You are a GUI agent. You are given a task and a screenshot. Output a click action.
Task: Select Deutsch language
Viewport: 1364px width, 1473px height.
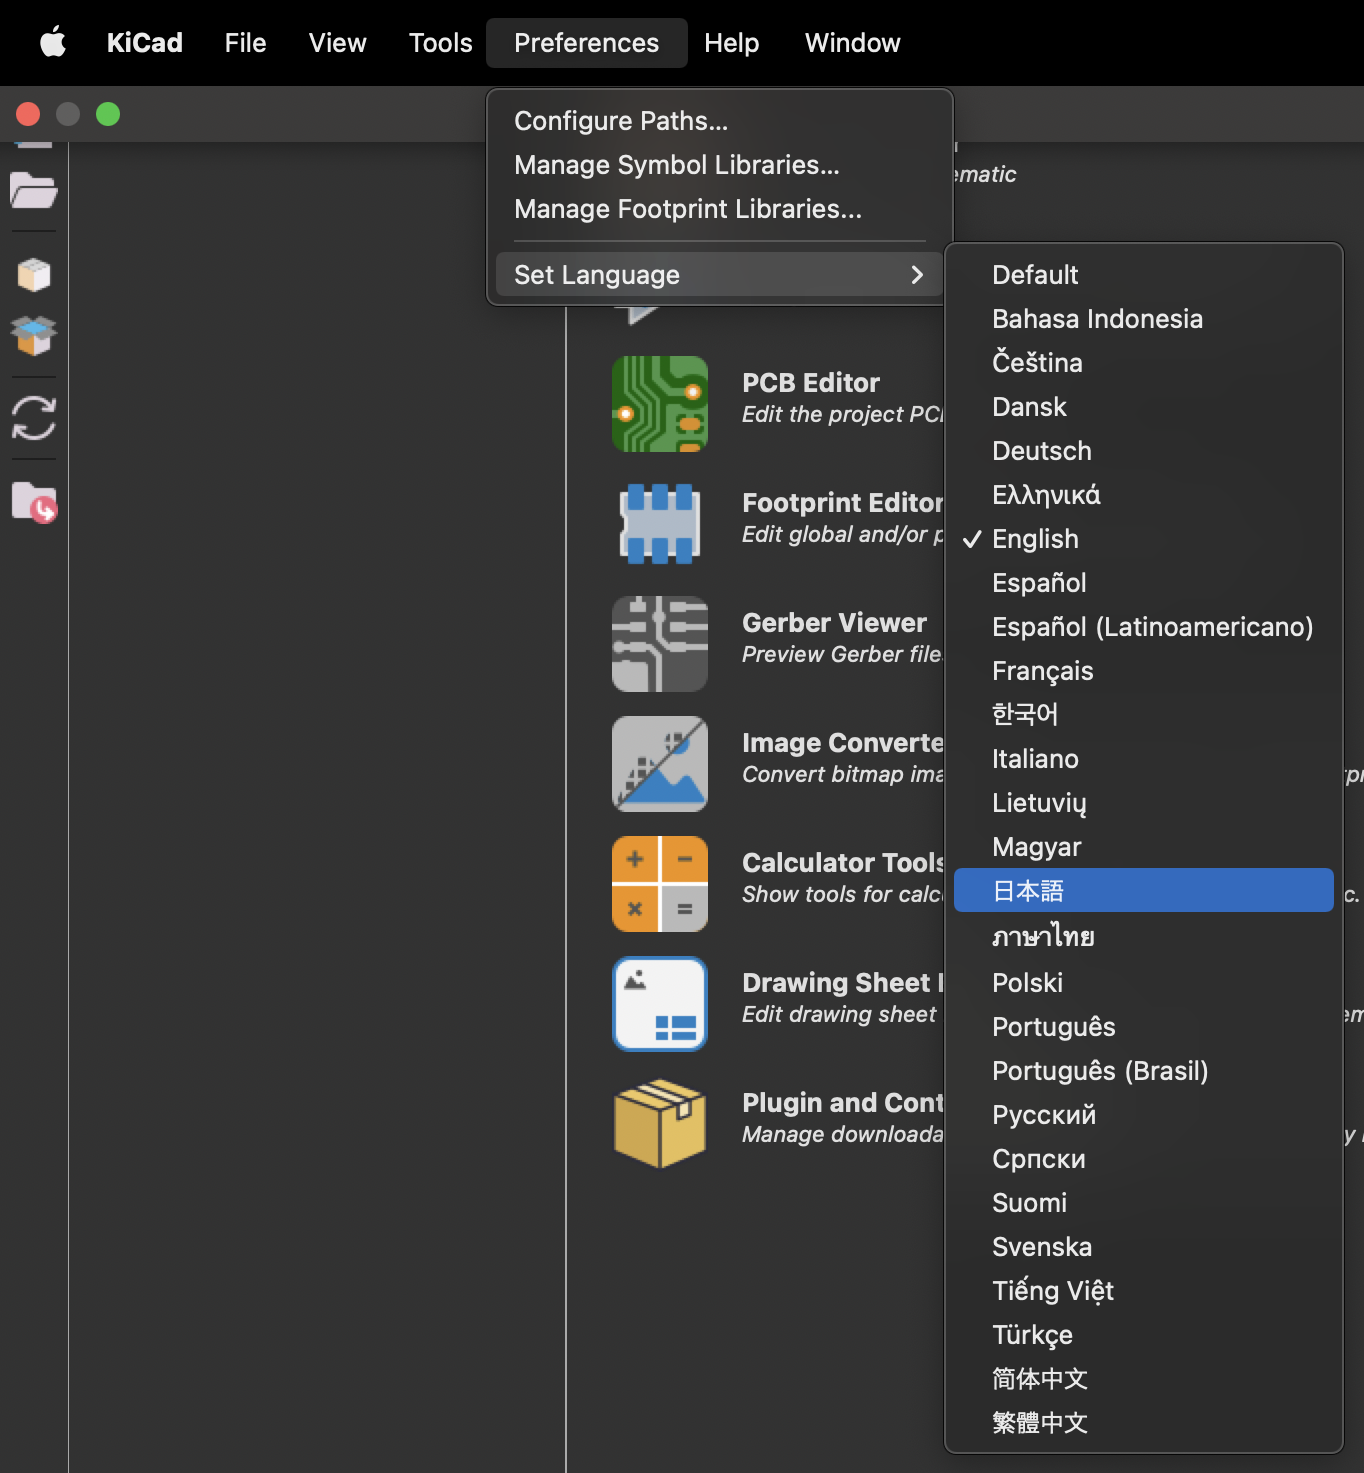[x=1144, y=451]
